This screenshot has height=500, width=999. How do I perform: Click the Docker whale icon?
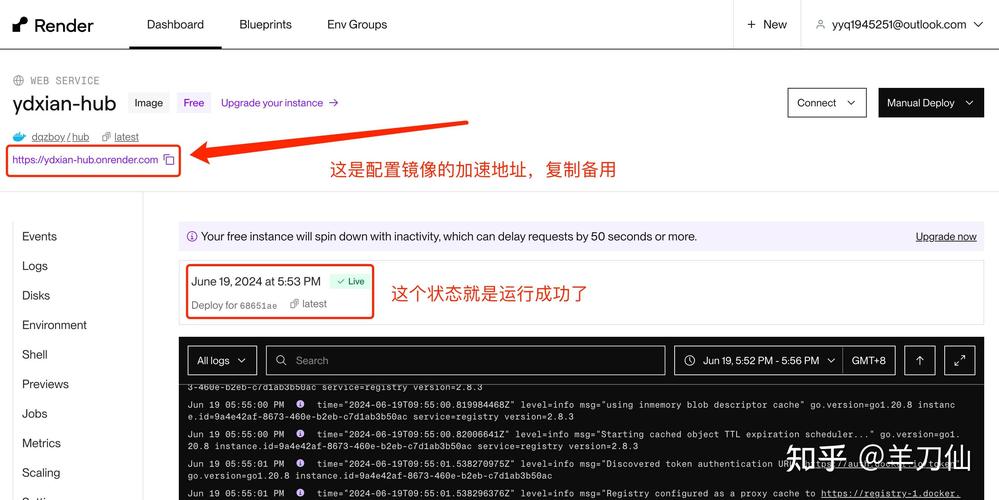pos(20,136)
